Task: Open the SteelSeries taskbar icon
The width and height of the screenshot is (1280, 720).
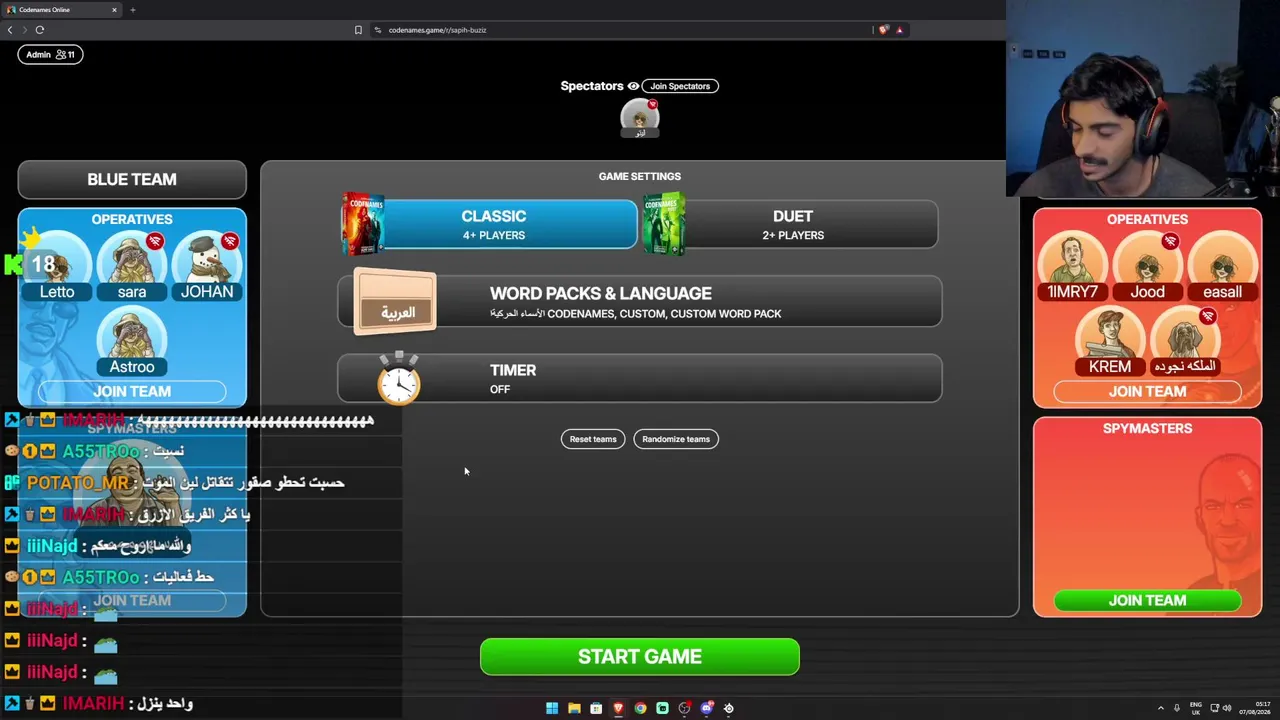Action: point(728,708)
